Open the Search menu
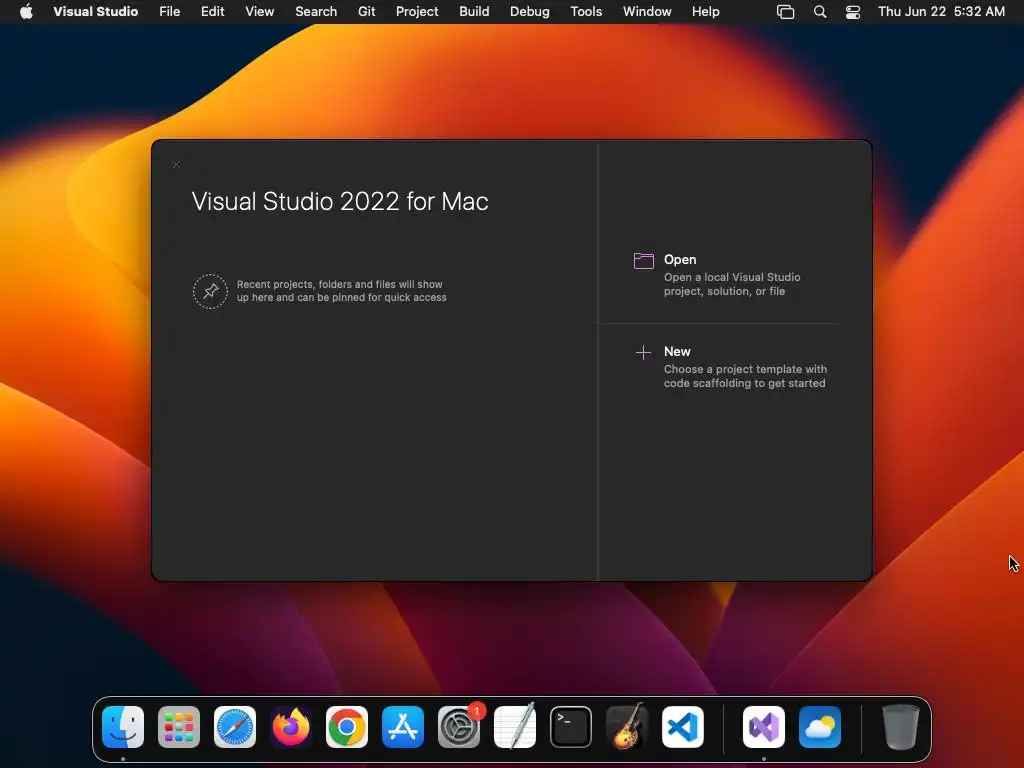The width and height of the screenshot is (1024, 768). click(316, 11)
